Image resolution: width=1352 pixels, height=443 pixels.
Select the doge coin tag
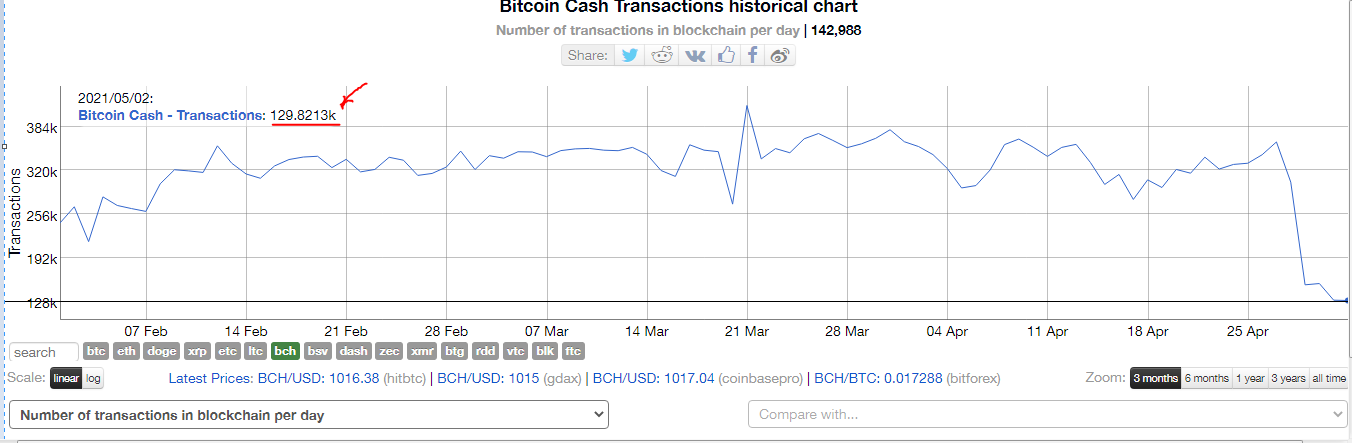tap(162, 351)
